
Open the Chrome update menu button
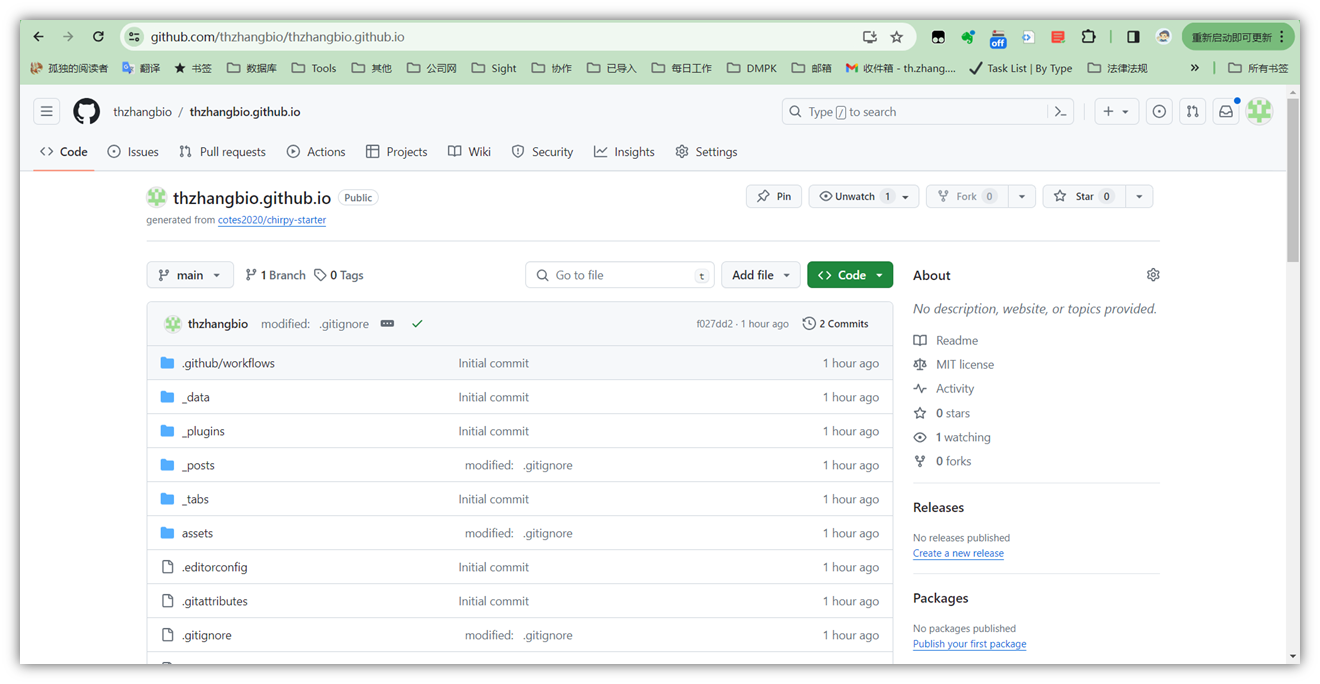[1238, 37]
